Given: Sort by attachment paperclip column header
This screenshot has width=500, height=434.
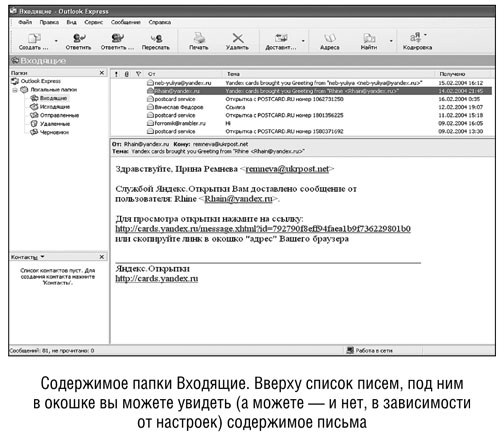Looking at the screenshot, I should click(x=127, y=74).
